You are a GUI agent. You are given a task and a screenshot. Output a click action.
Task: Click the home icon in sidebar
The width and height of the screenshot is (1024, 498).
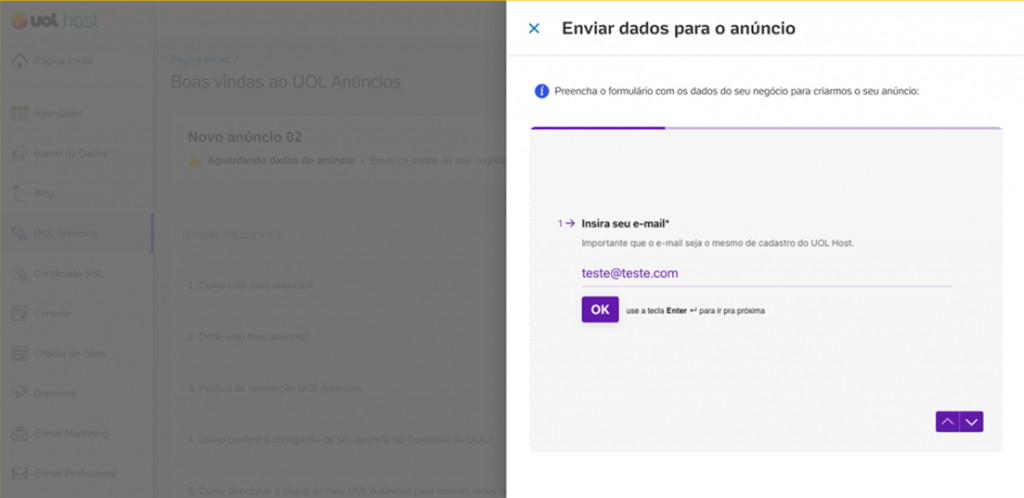click(x=20, y=61)
